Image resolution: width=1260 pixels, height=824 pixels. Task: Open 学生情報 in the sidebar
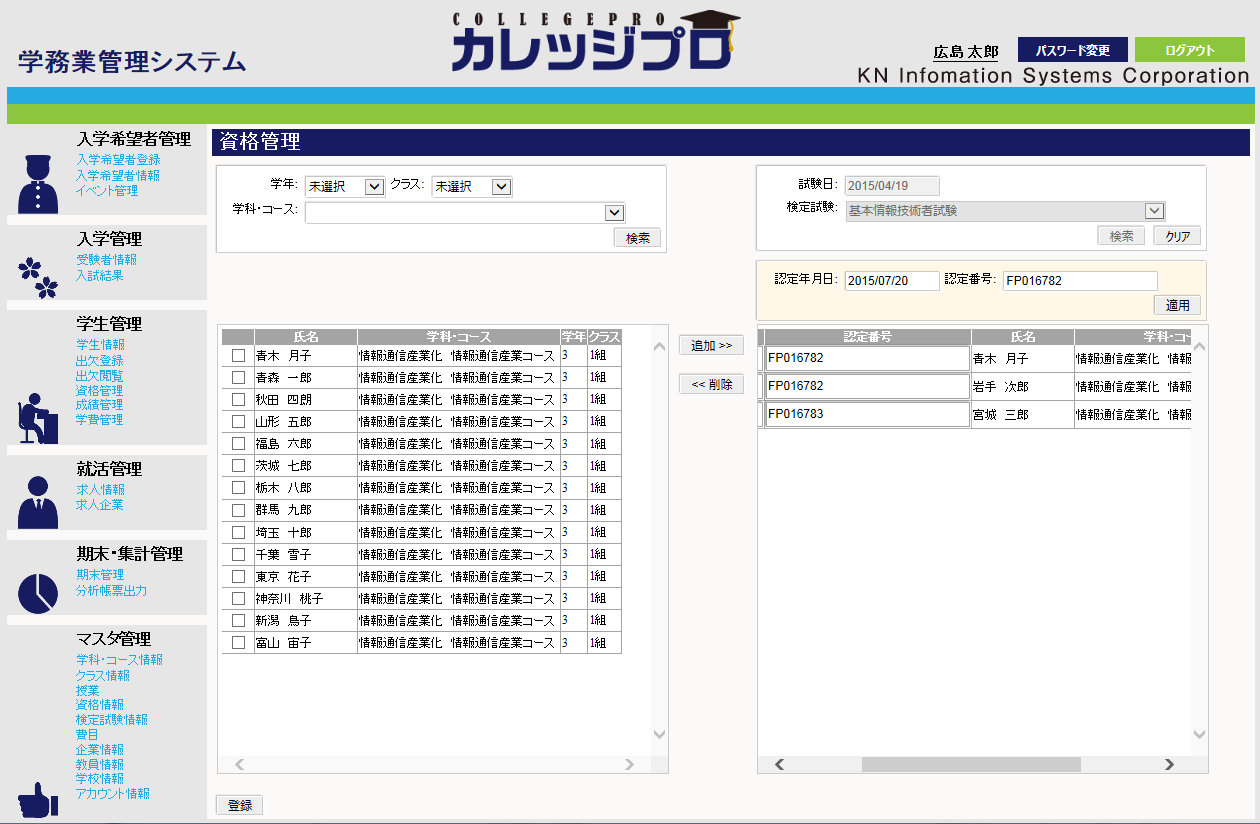100,345
